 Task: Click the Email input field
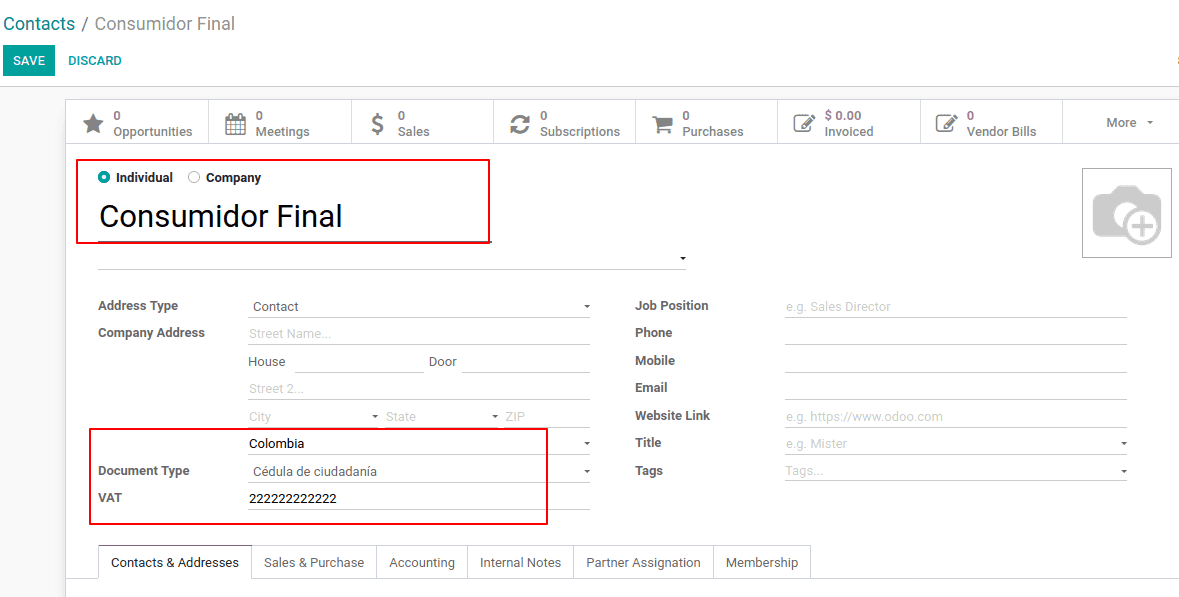[956, 389]
